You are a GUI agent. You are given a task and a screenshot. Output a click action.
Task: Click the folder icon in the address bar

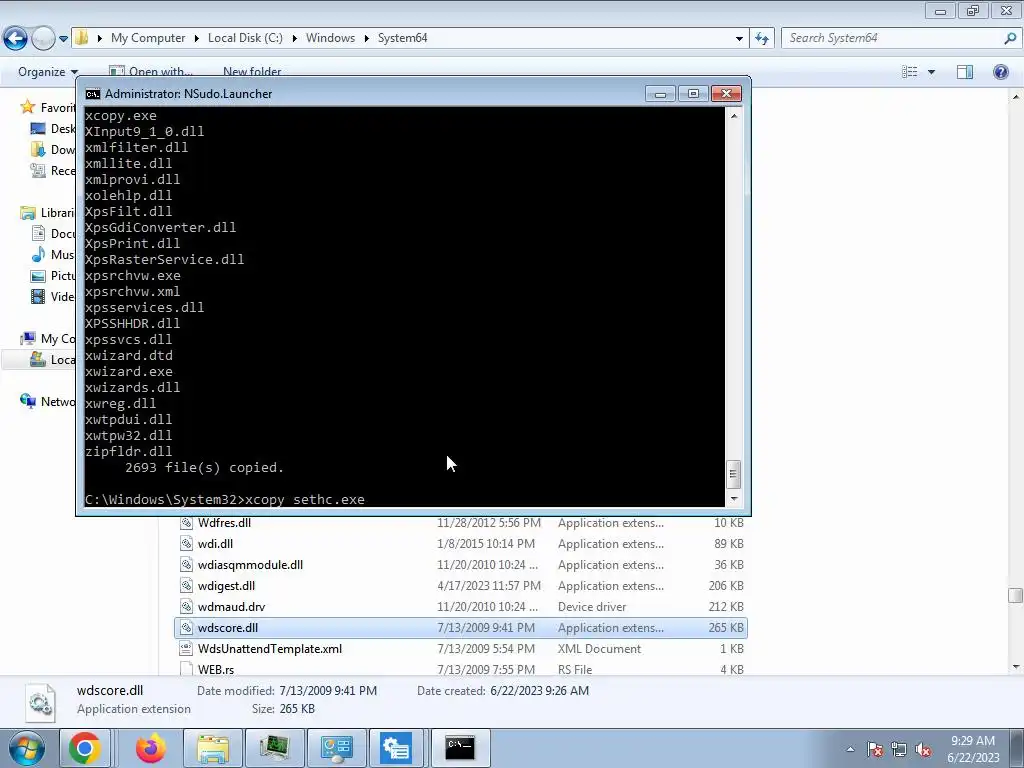point(82,37)
